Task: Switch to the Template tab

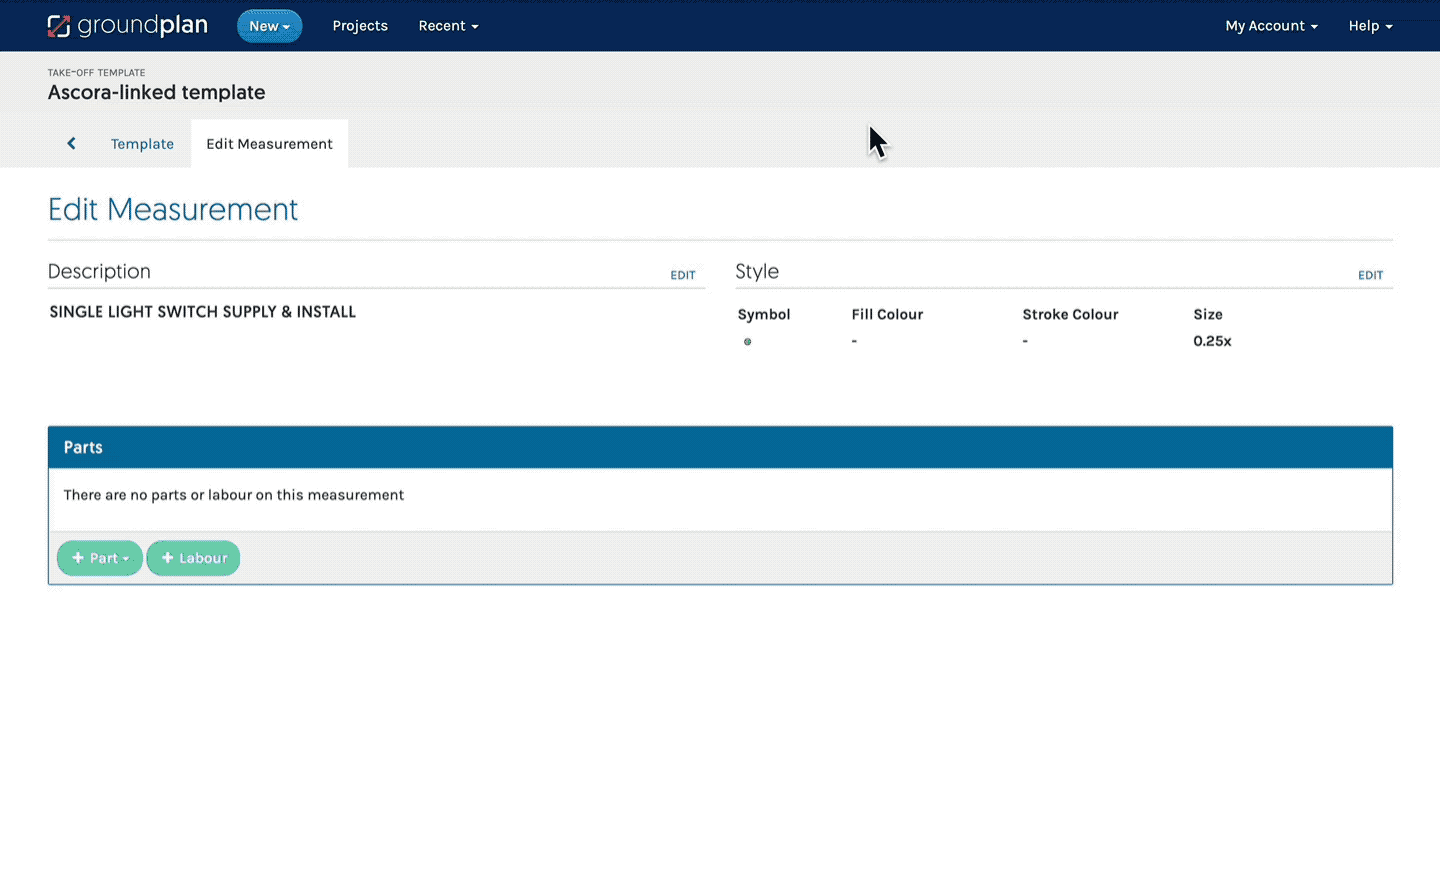Action: [x=142, y=144]
